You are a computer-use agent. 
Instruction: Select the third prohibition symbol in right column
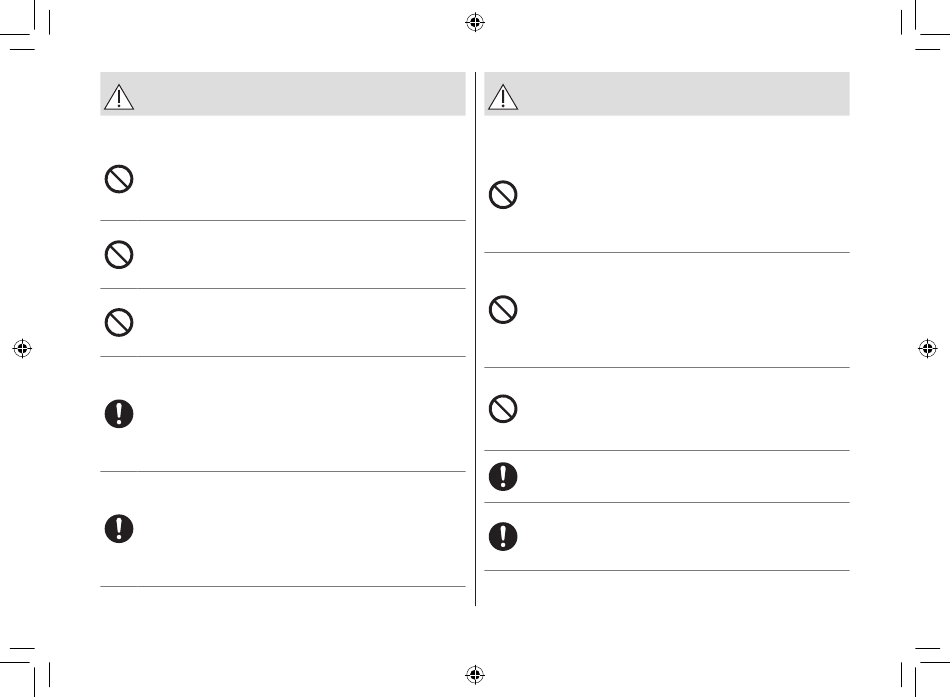(503, 409)
